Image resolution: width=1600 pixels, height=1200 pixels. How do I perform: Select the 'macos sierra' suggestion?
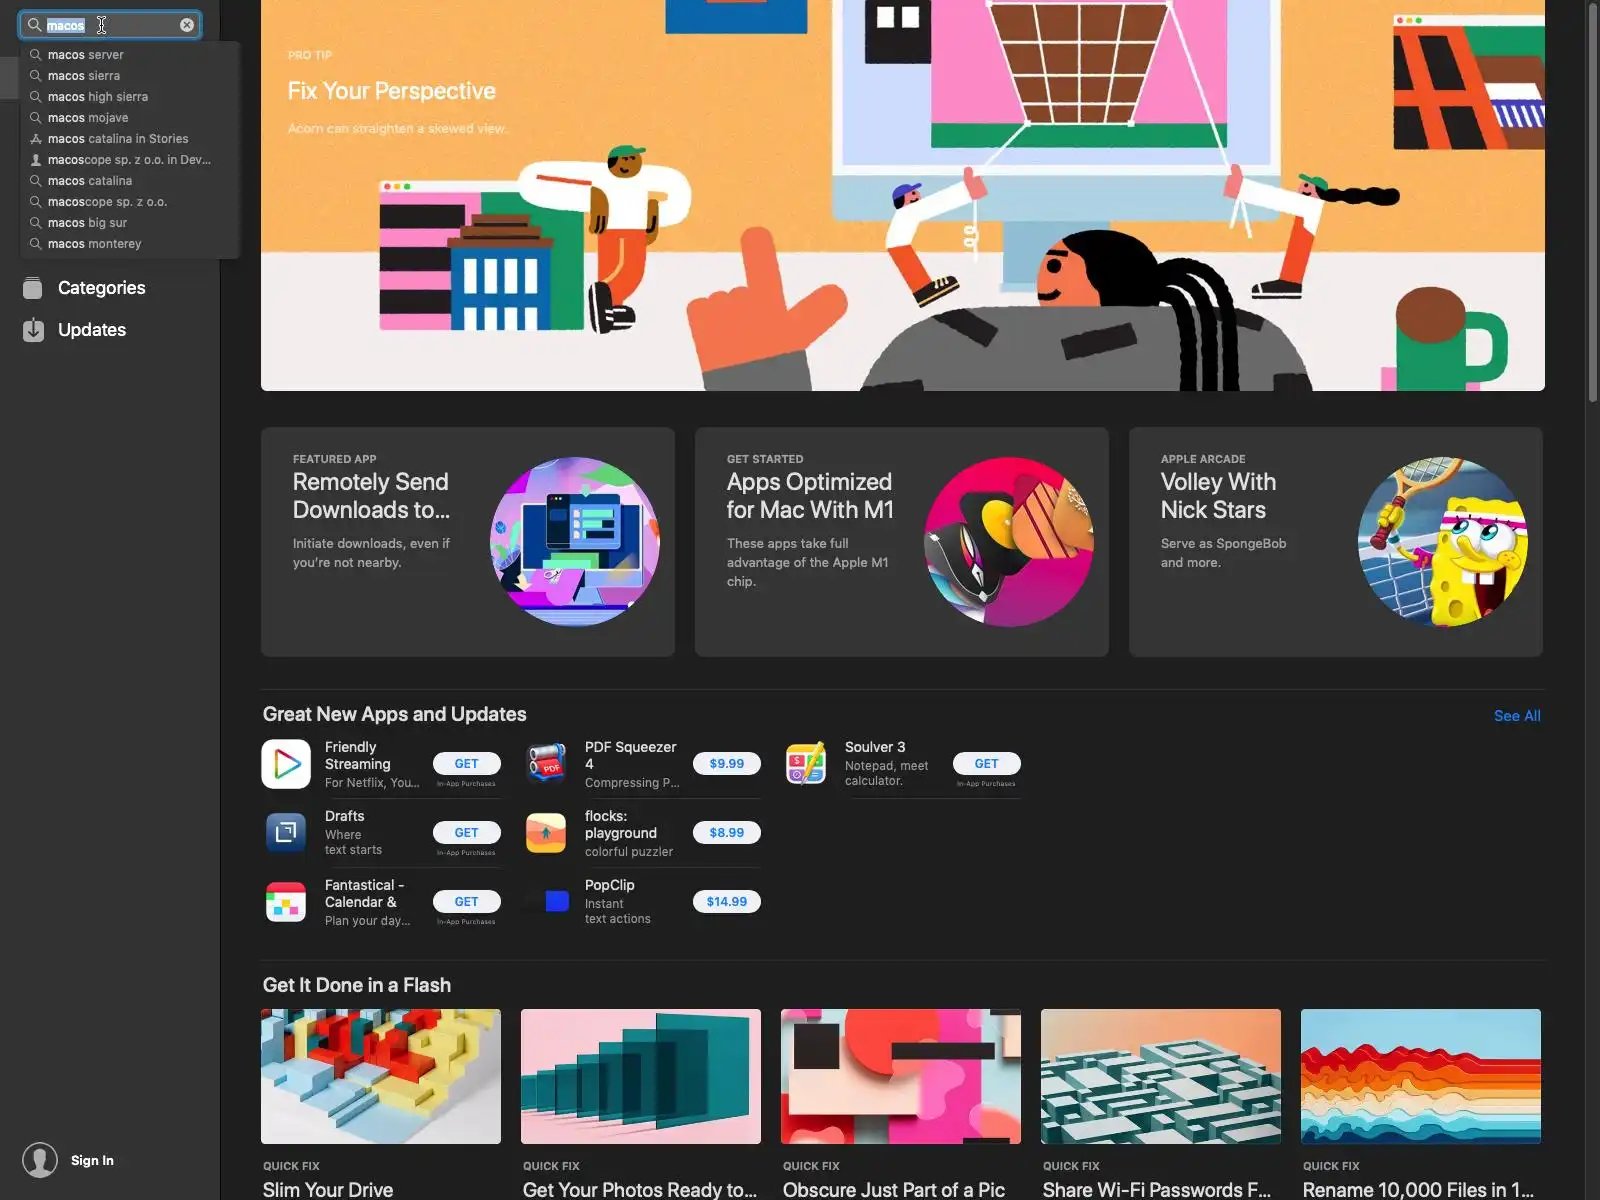pos(130,76)
